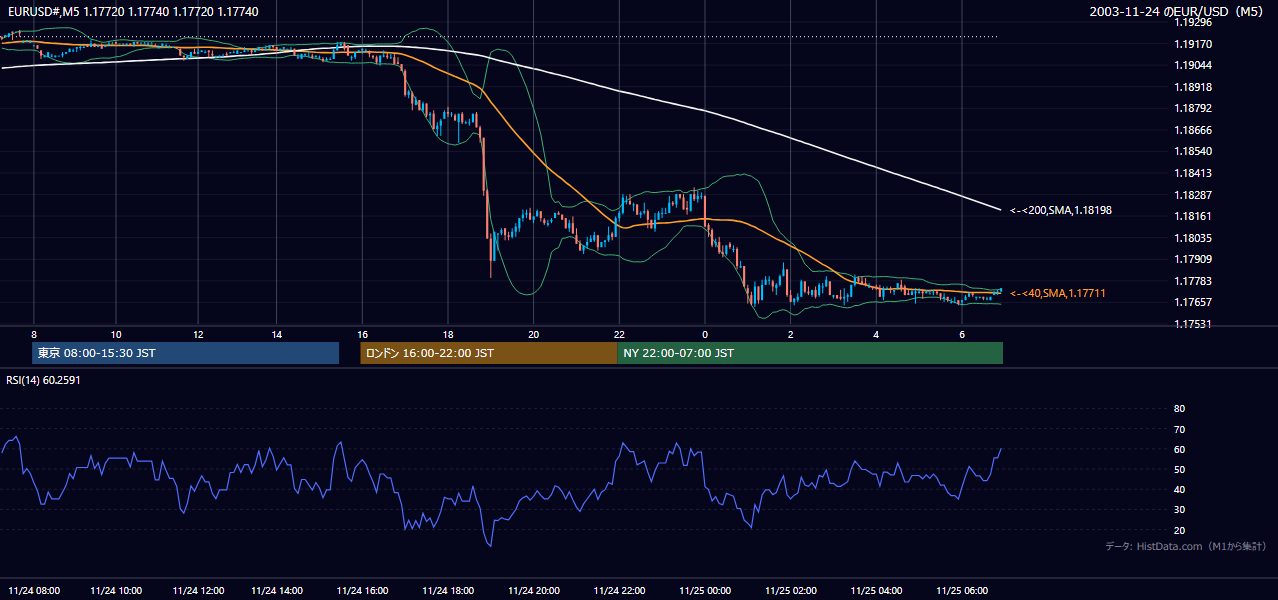Click hour marker 2 under the price chart

tap(791, 334)
